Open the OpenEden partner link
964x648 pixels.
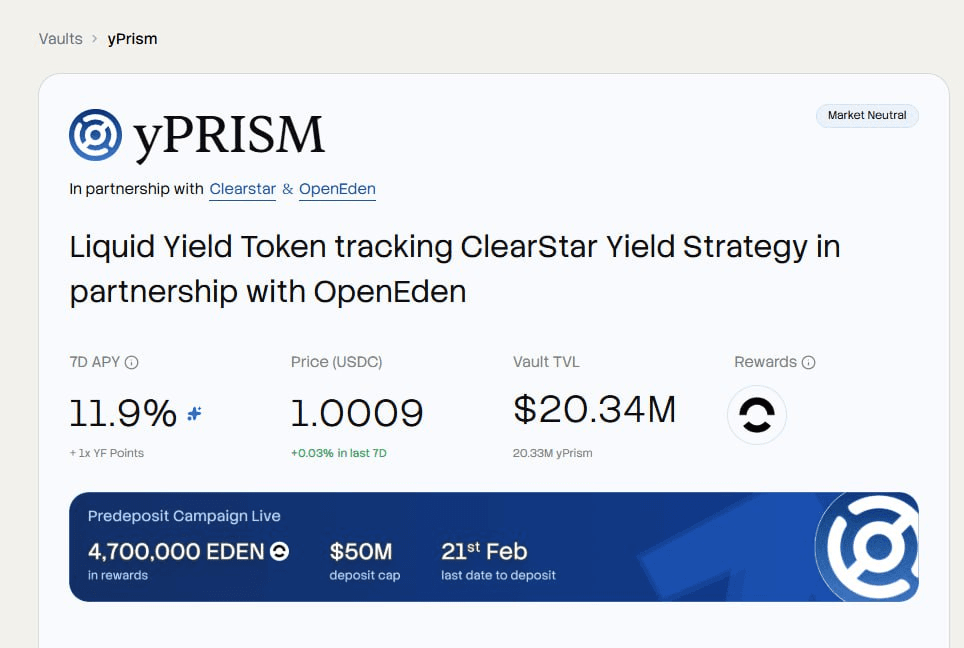click(337, 189)
